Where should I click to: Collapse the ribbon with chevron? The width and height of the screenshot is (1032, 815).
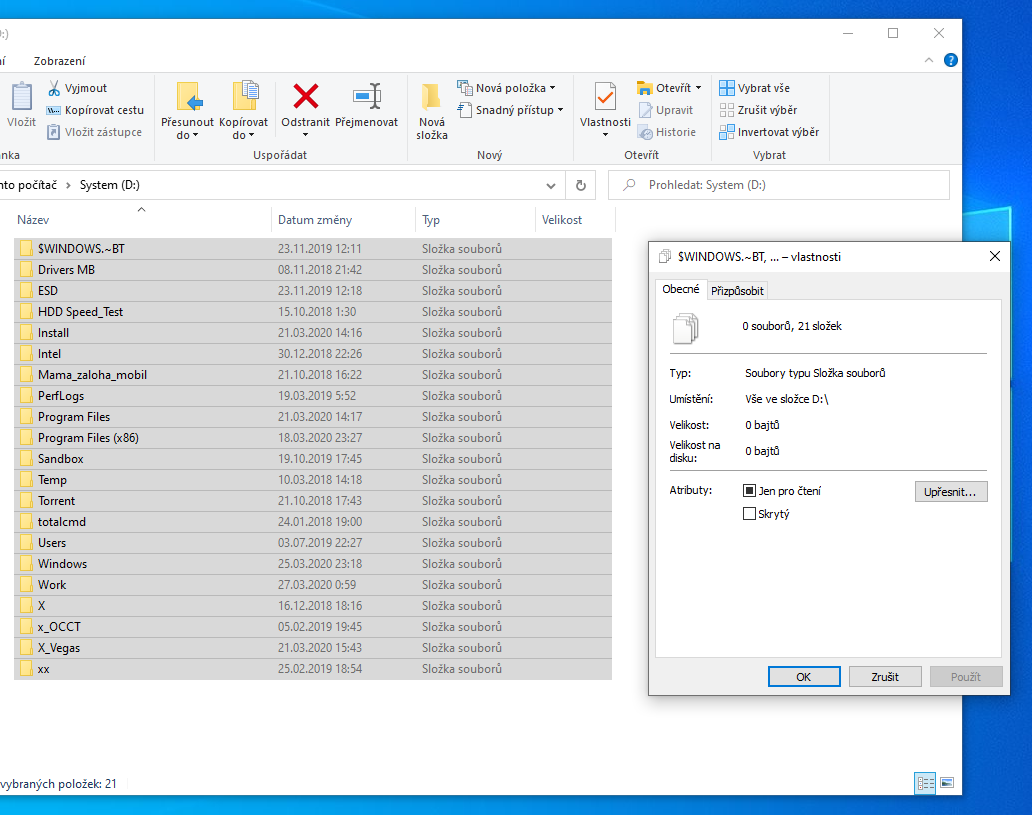point(929,60)
